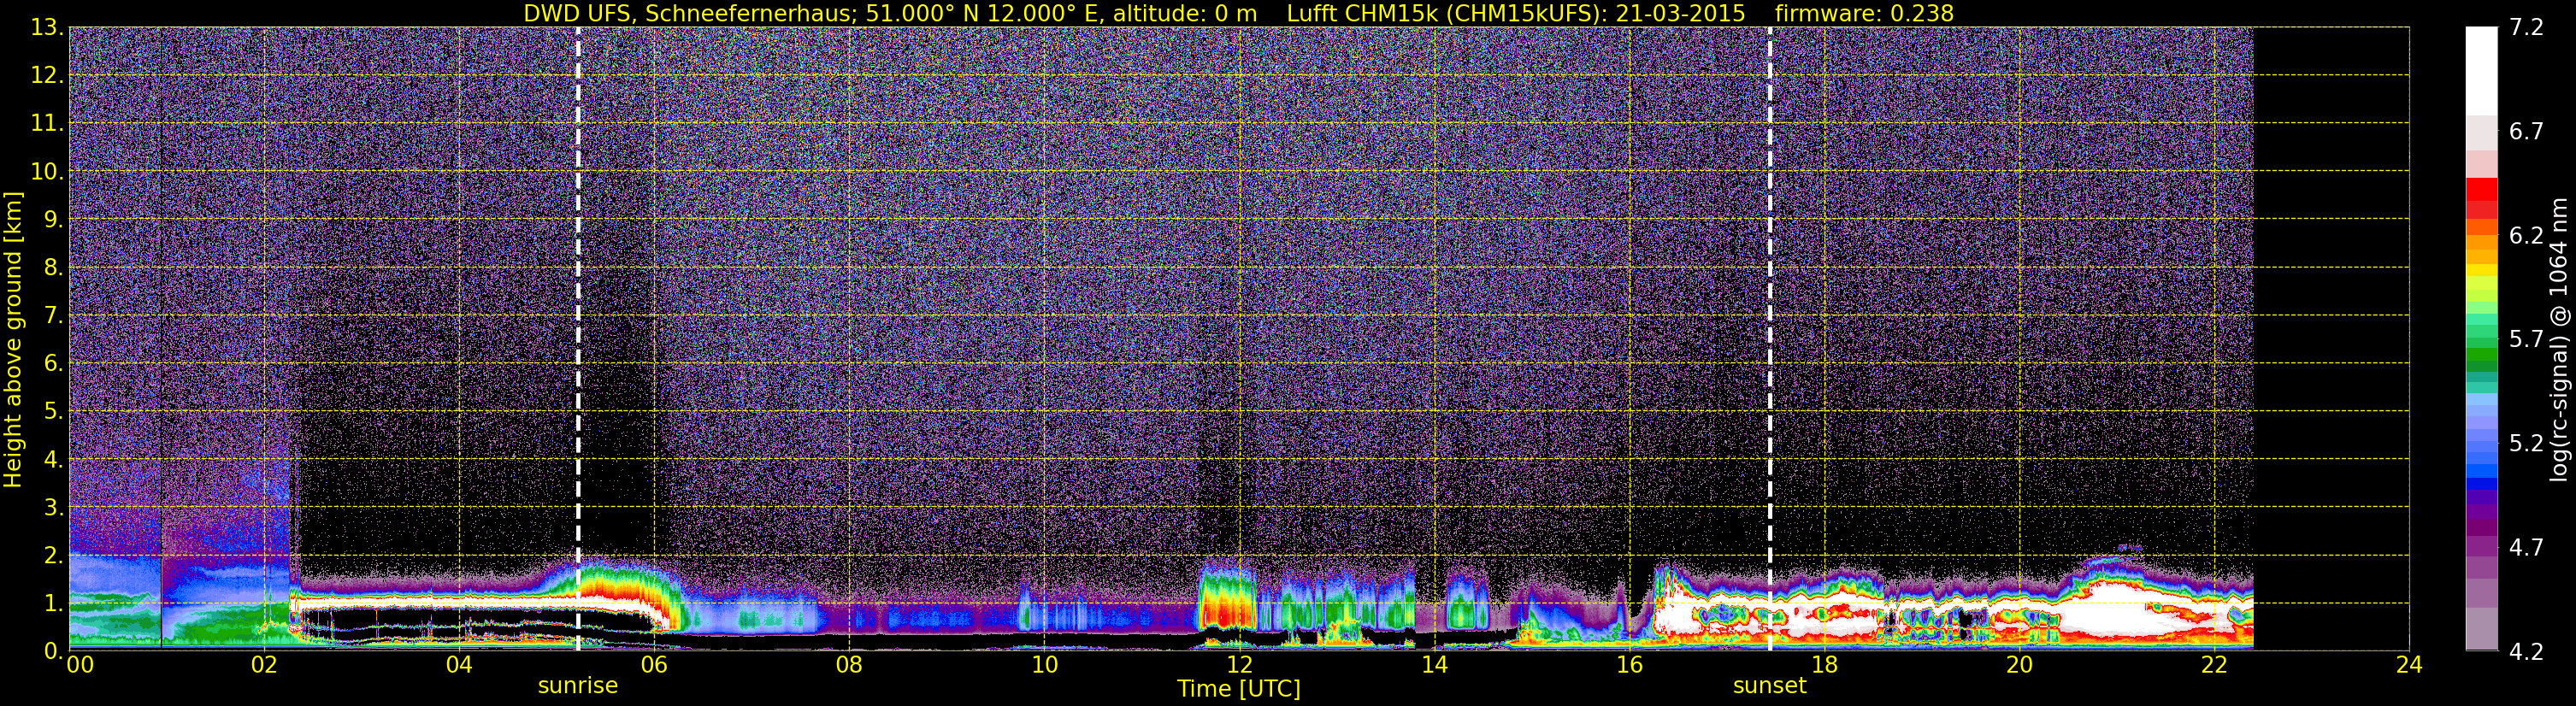The image size is (2576, 706).
Task: Click the '3.' height tick label
Action: point(53,508)
